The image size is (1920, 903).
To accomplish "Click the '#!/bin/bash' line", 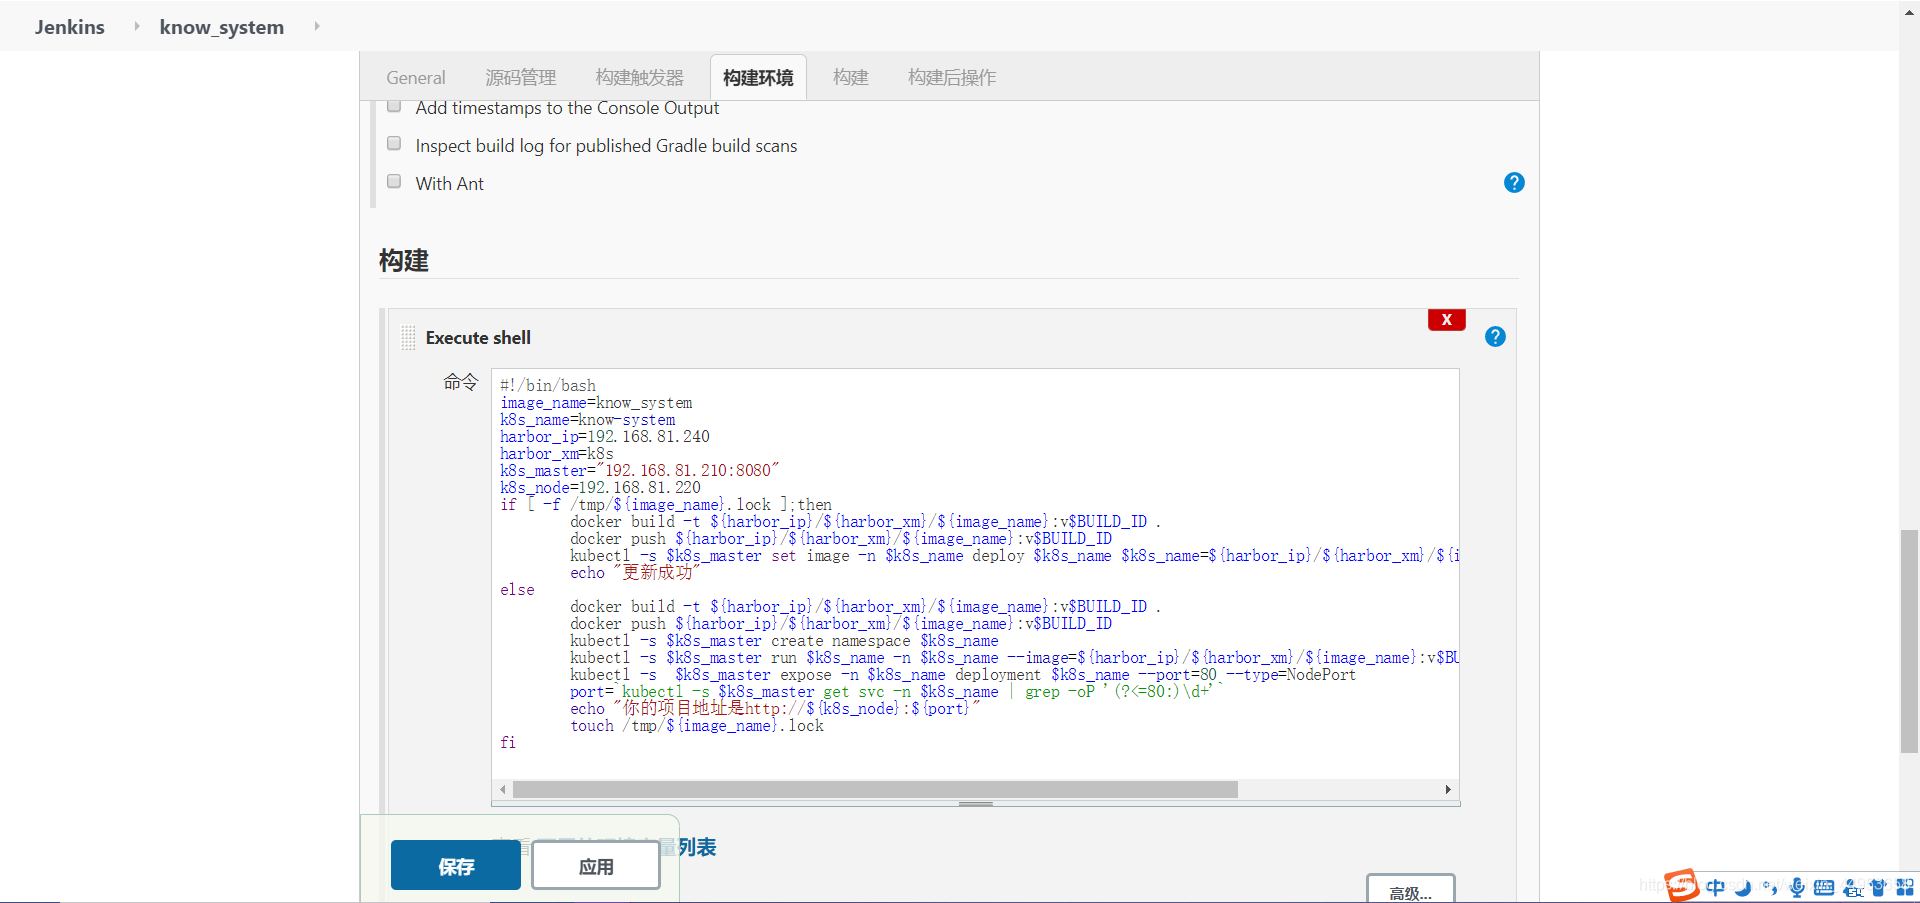I will coord(548,386).
